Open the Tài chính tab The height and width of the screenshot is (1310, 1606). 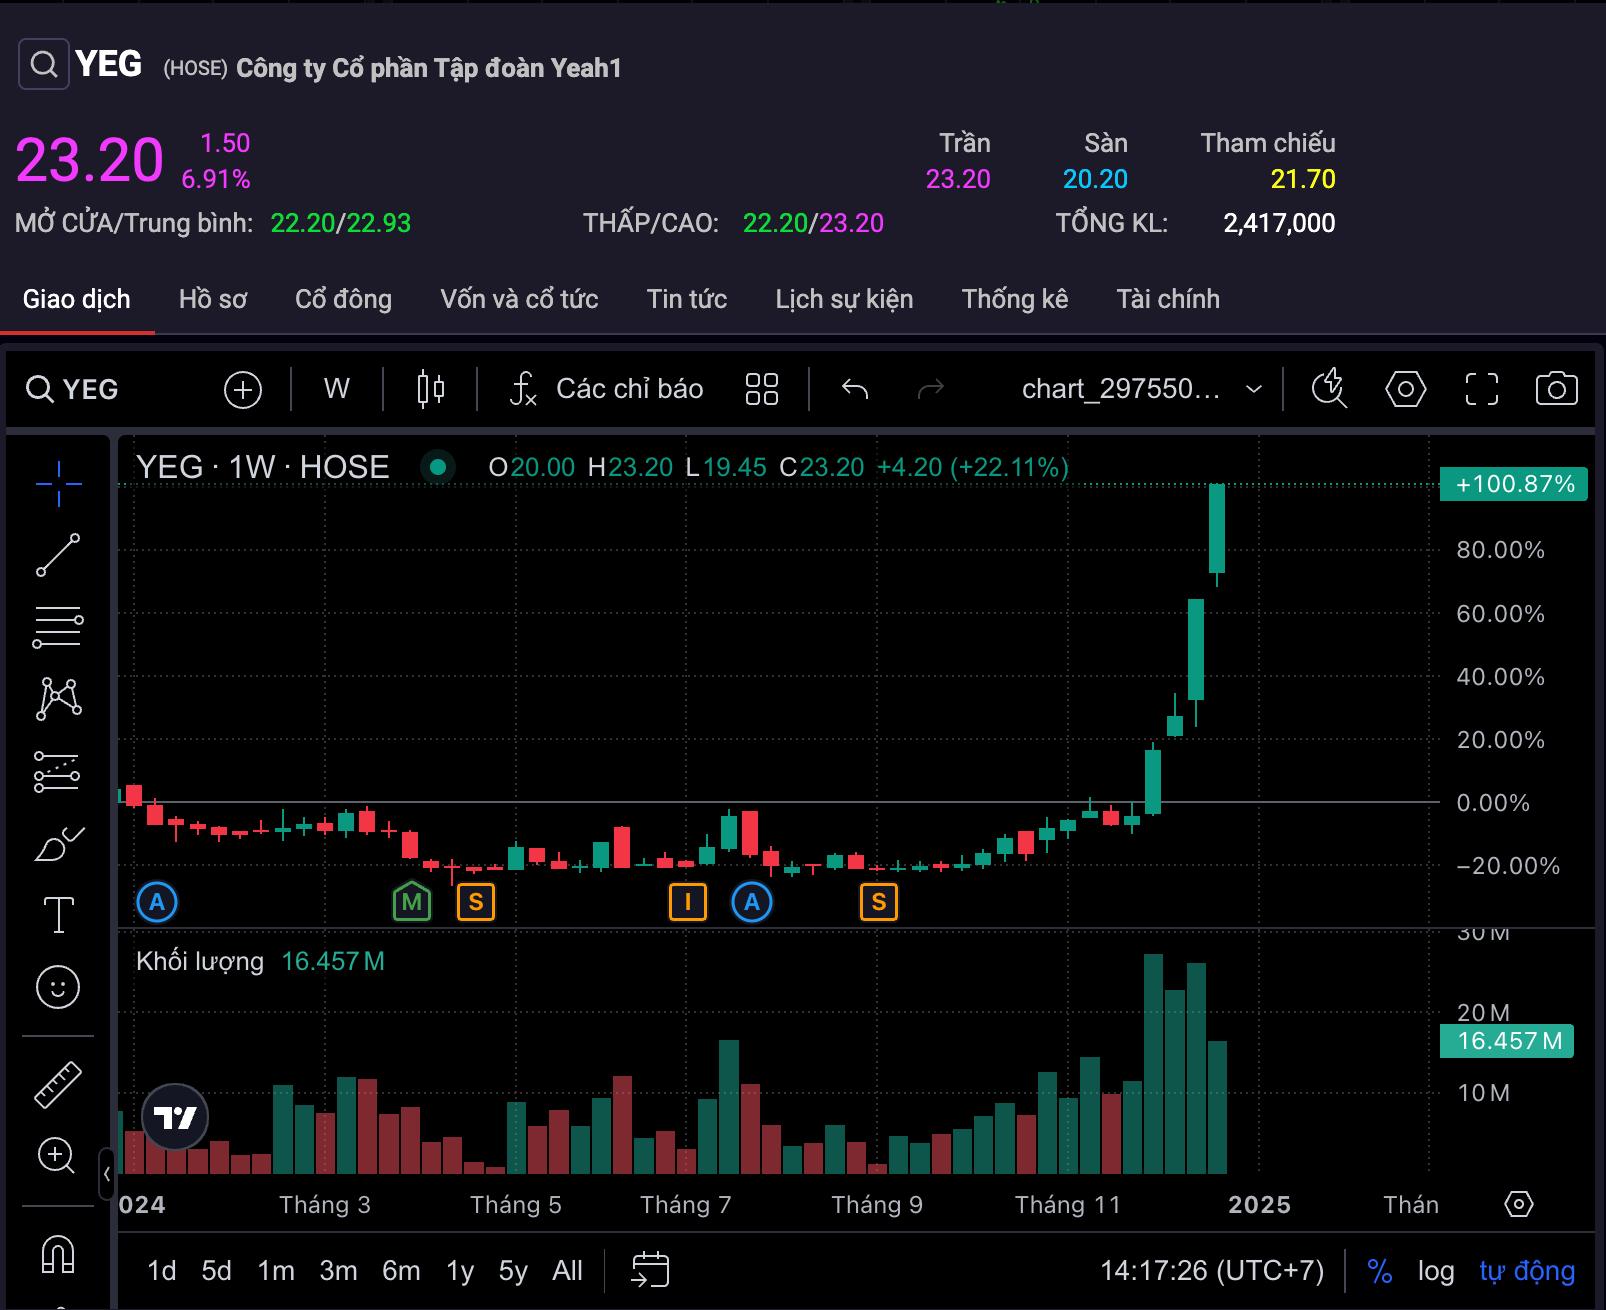coord(1167,299)
